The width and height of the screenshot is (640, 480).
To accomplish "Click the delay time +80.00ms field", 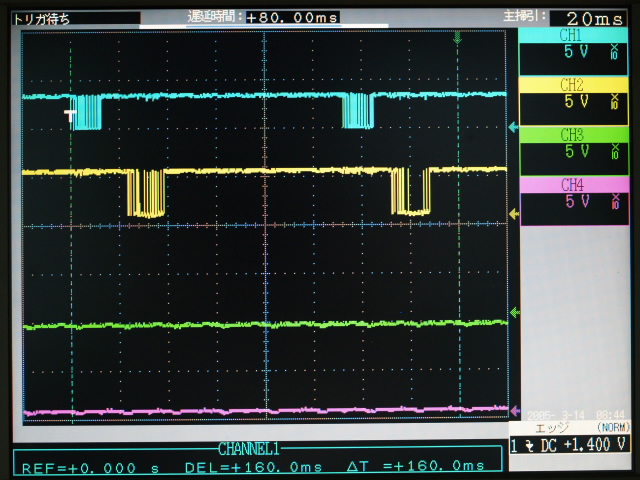I will click(x=294, y=17).
